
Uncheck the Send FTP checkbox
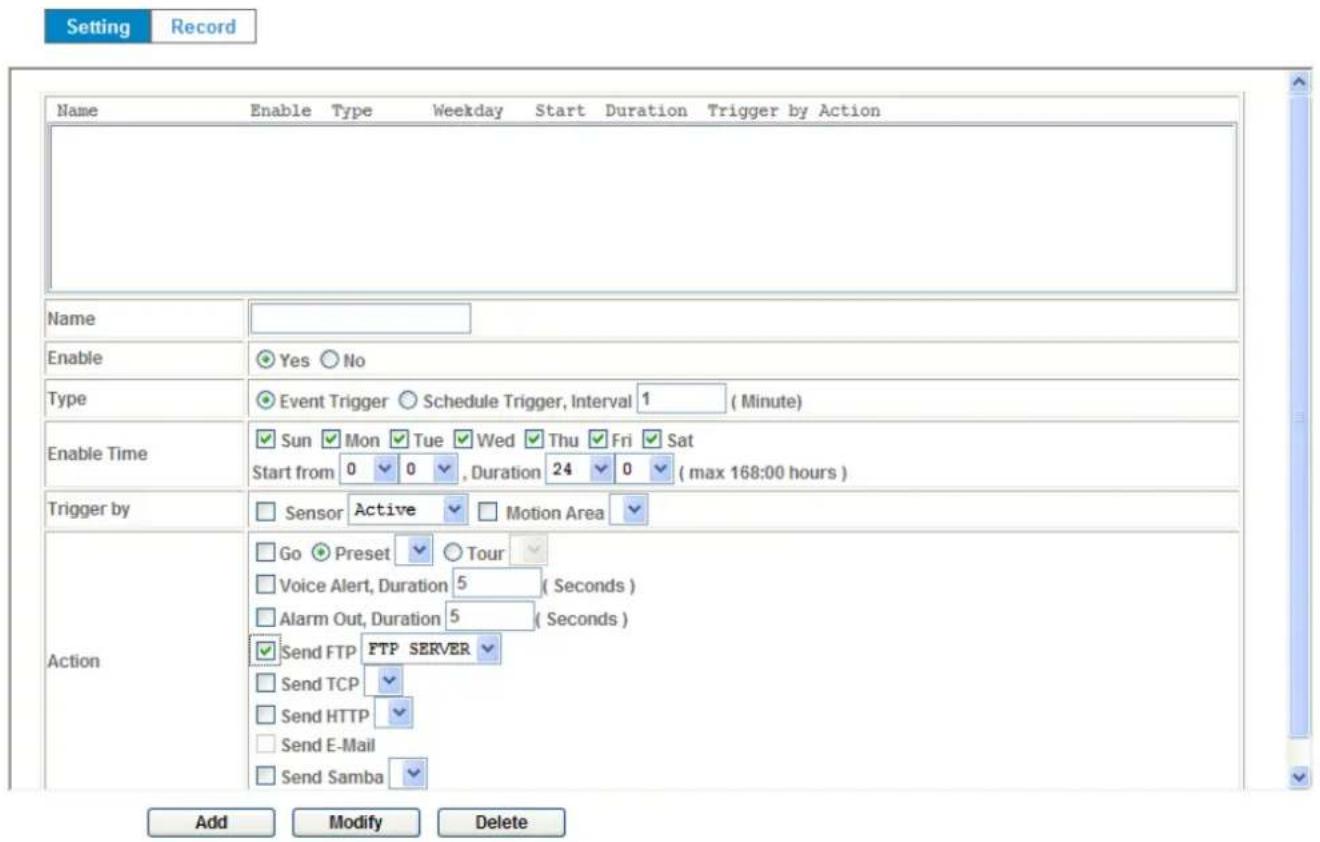pos(266,651)
